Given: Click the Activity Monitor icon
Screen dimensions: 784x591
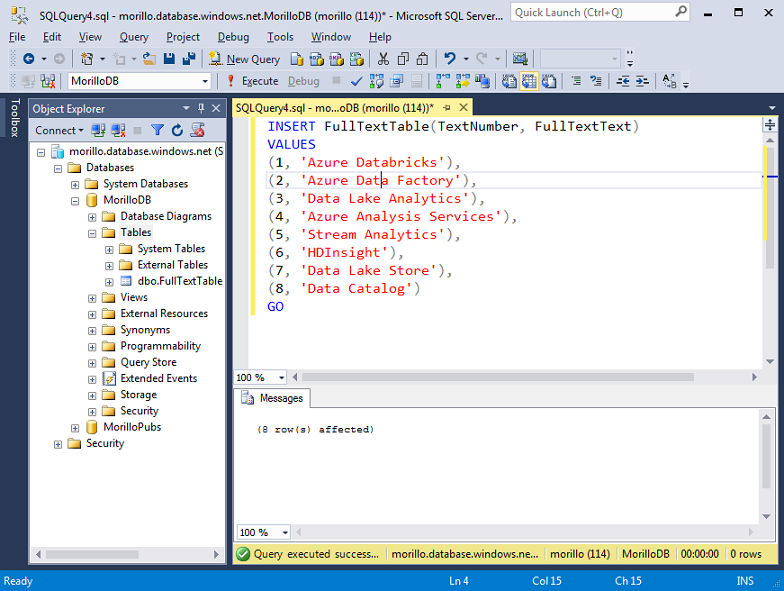Looking at the screenshot, I should [x=520, y=59].
